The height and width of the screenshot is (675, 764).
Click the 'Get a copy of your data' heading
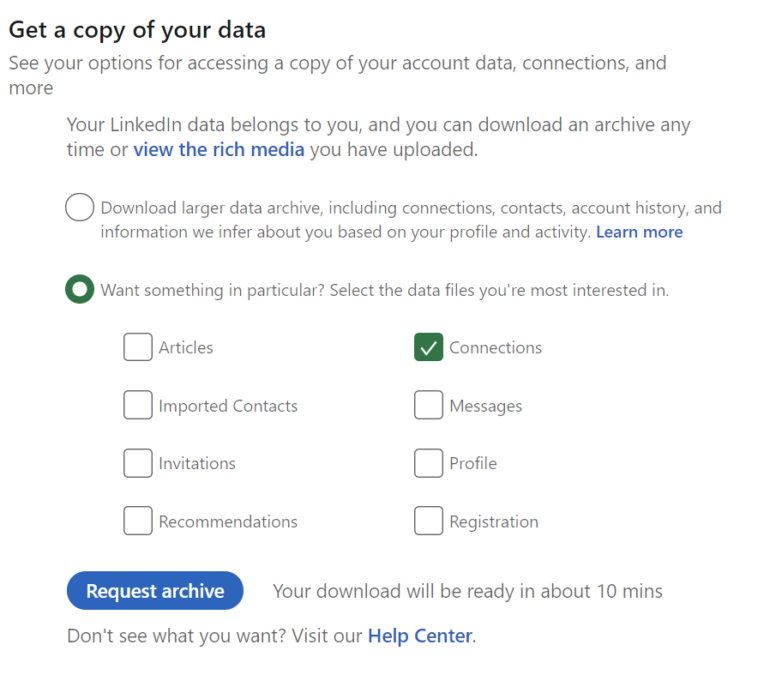click(137, 28)
